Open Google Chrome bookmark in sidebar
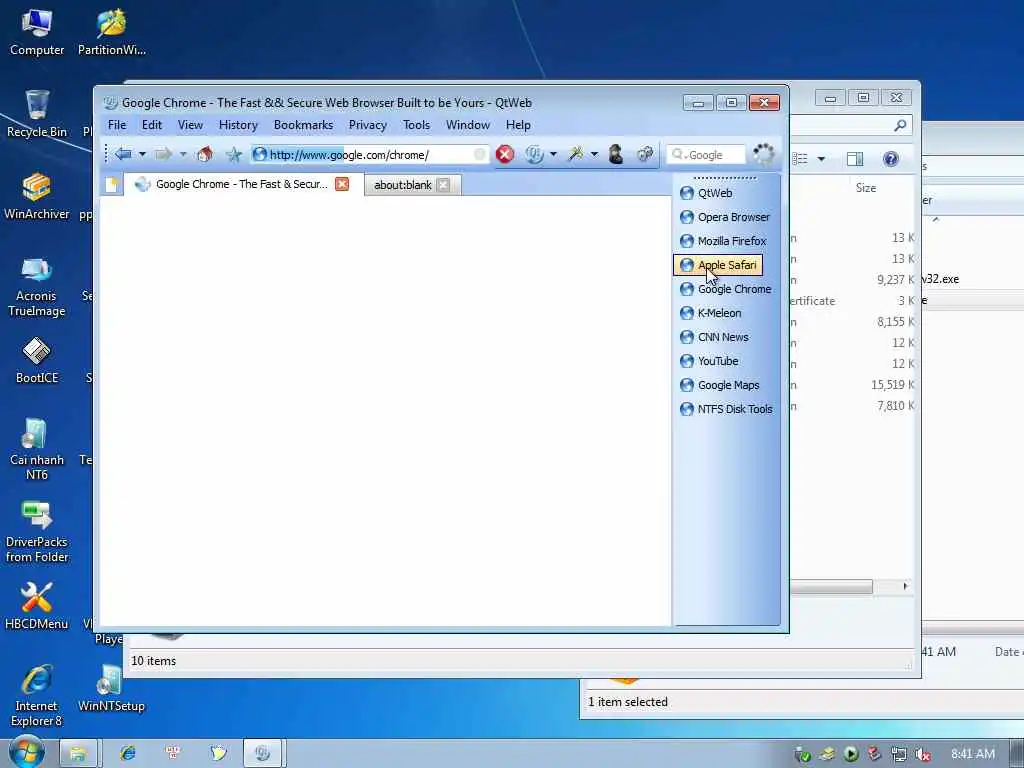1024x768 pixels. 726,289
